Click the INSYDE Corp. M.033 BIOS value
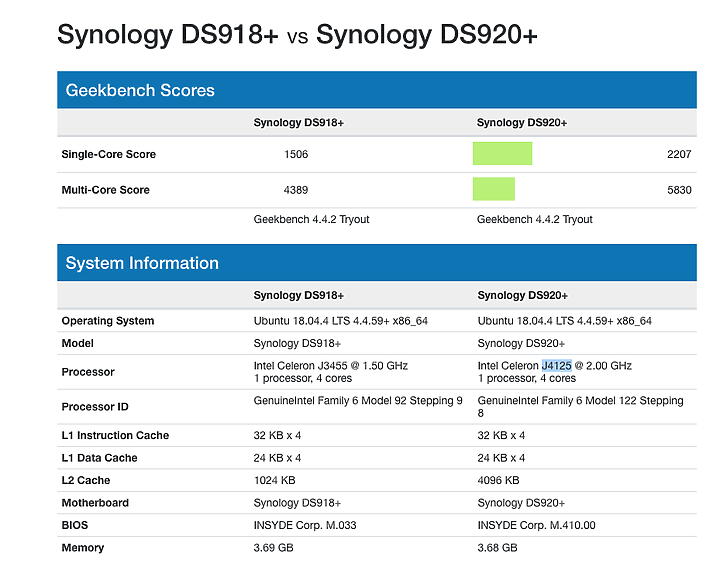Image resolution: width=720 pixels, height=570 pixels. tap(305, 525)
